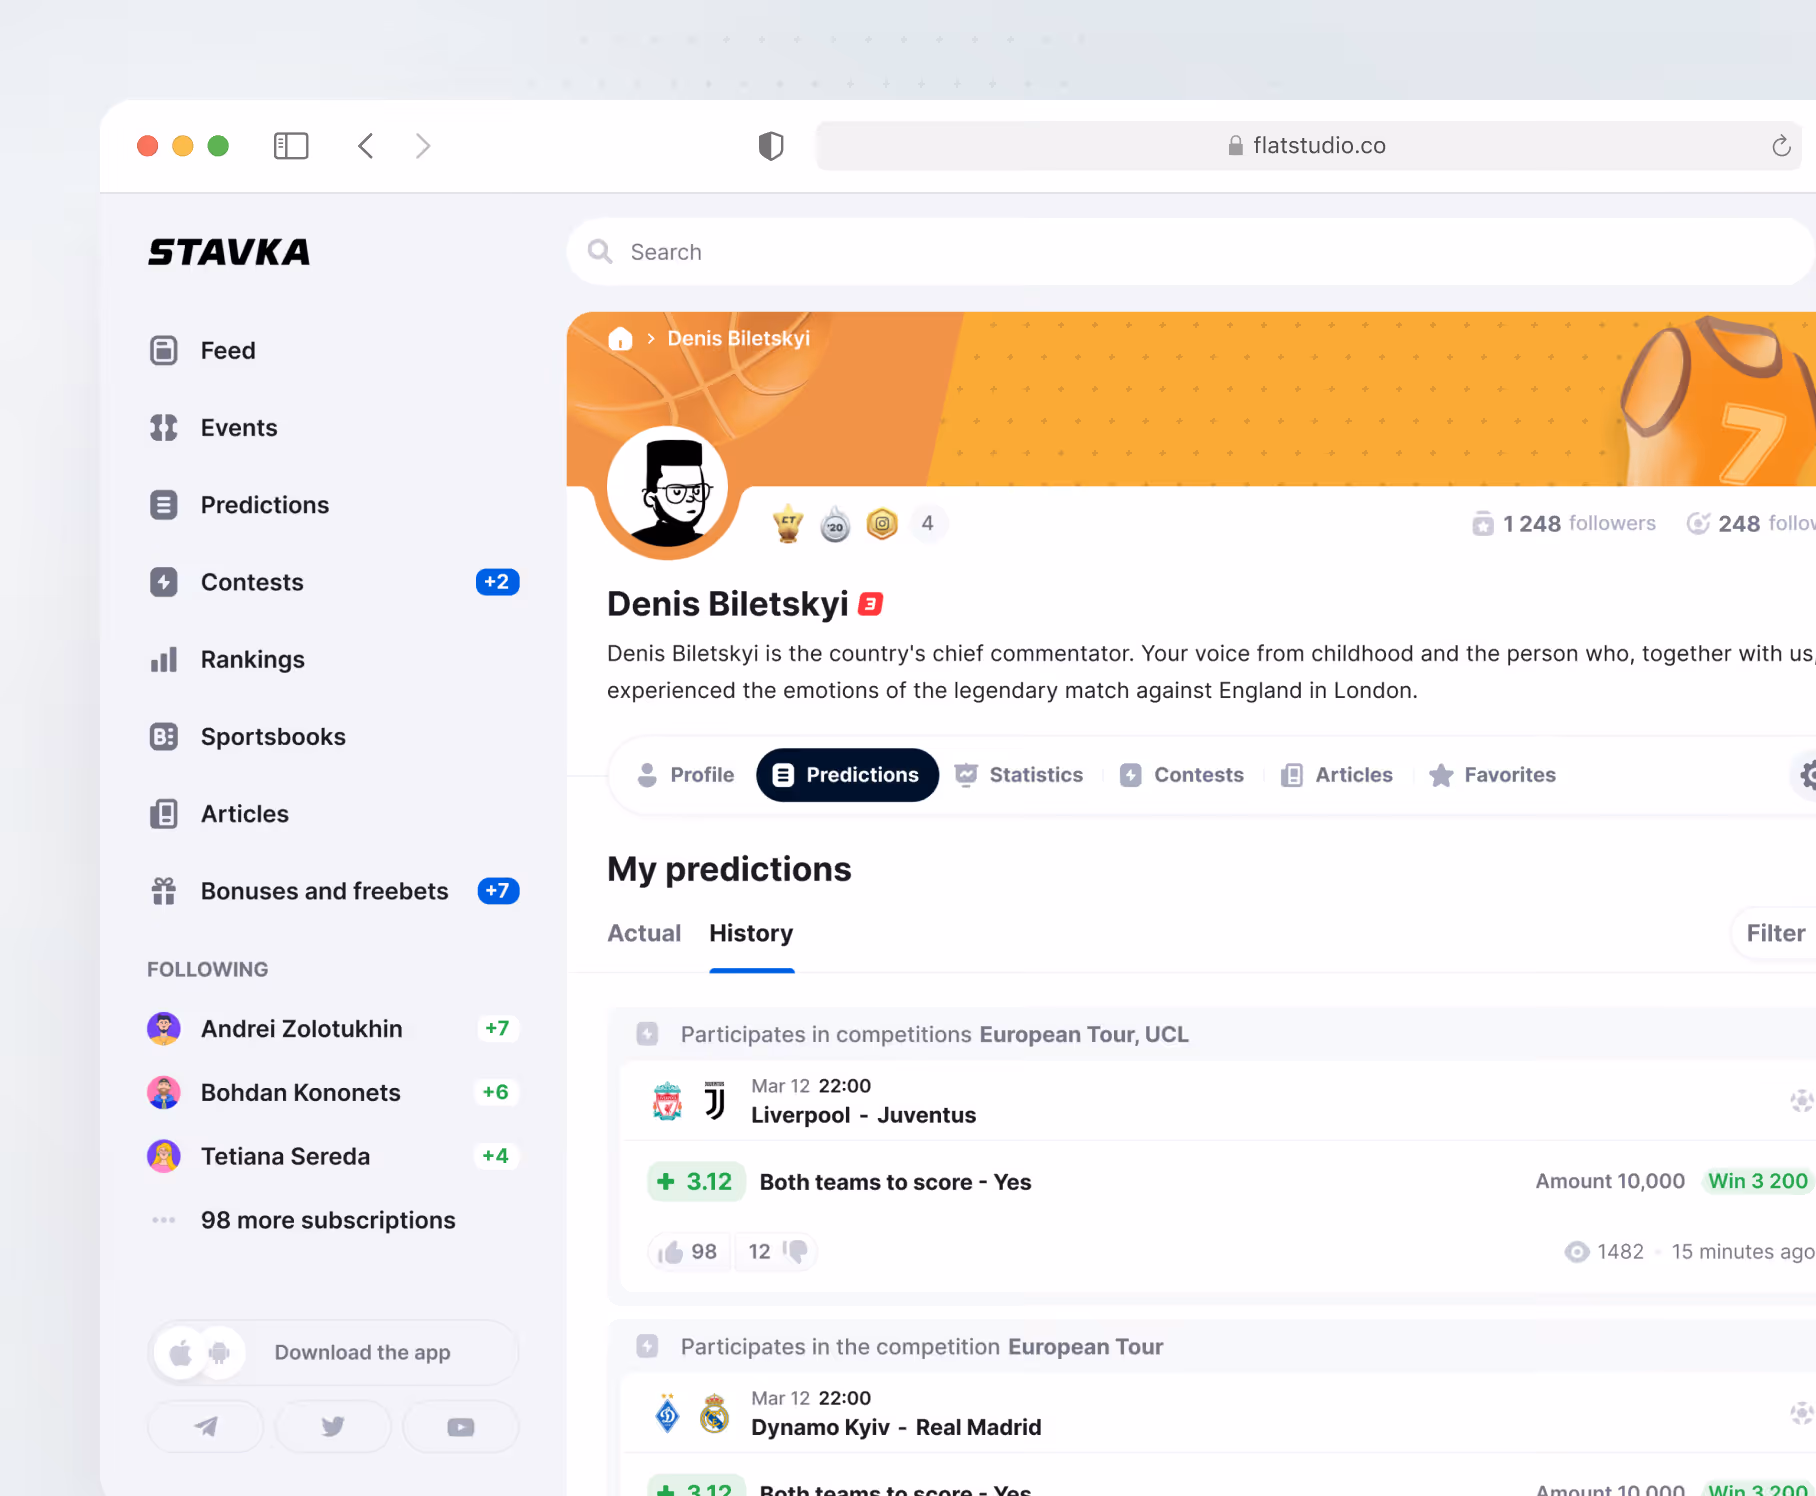Click the +7 badge on Bonuses

click(498, 891)
